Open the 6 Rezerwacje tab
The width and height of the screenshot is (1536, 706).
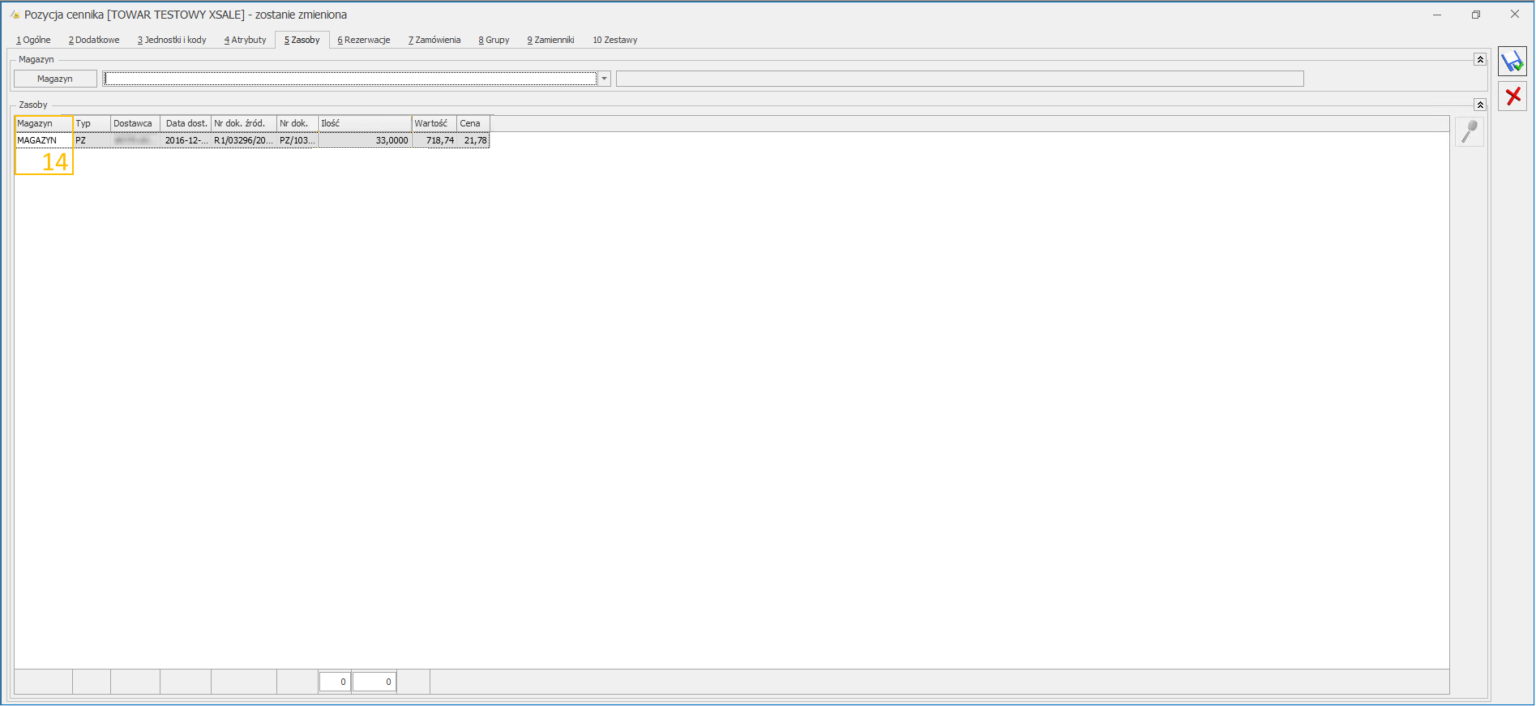pos(364,40)
